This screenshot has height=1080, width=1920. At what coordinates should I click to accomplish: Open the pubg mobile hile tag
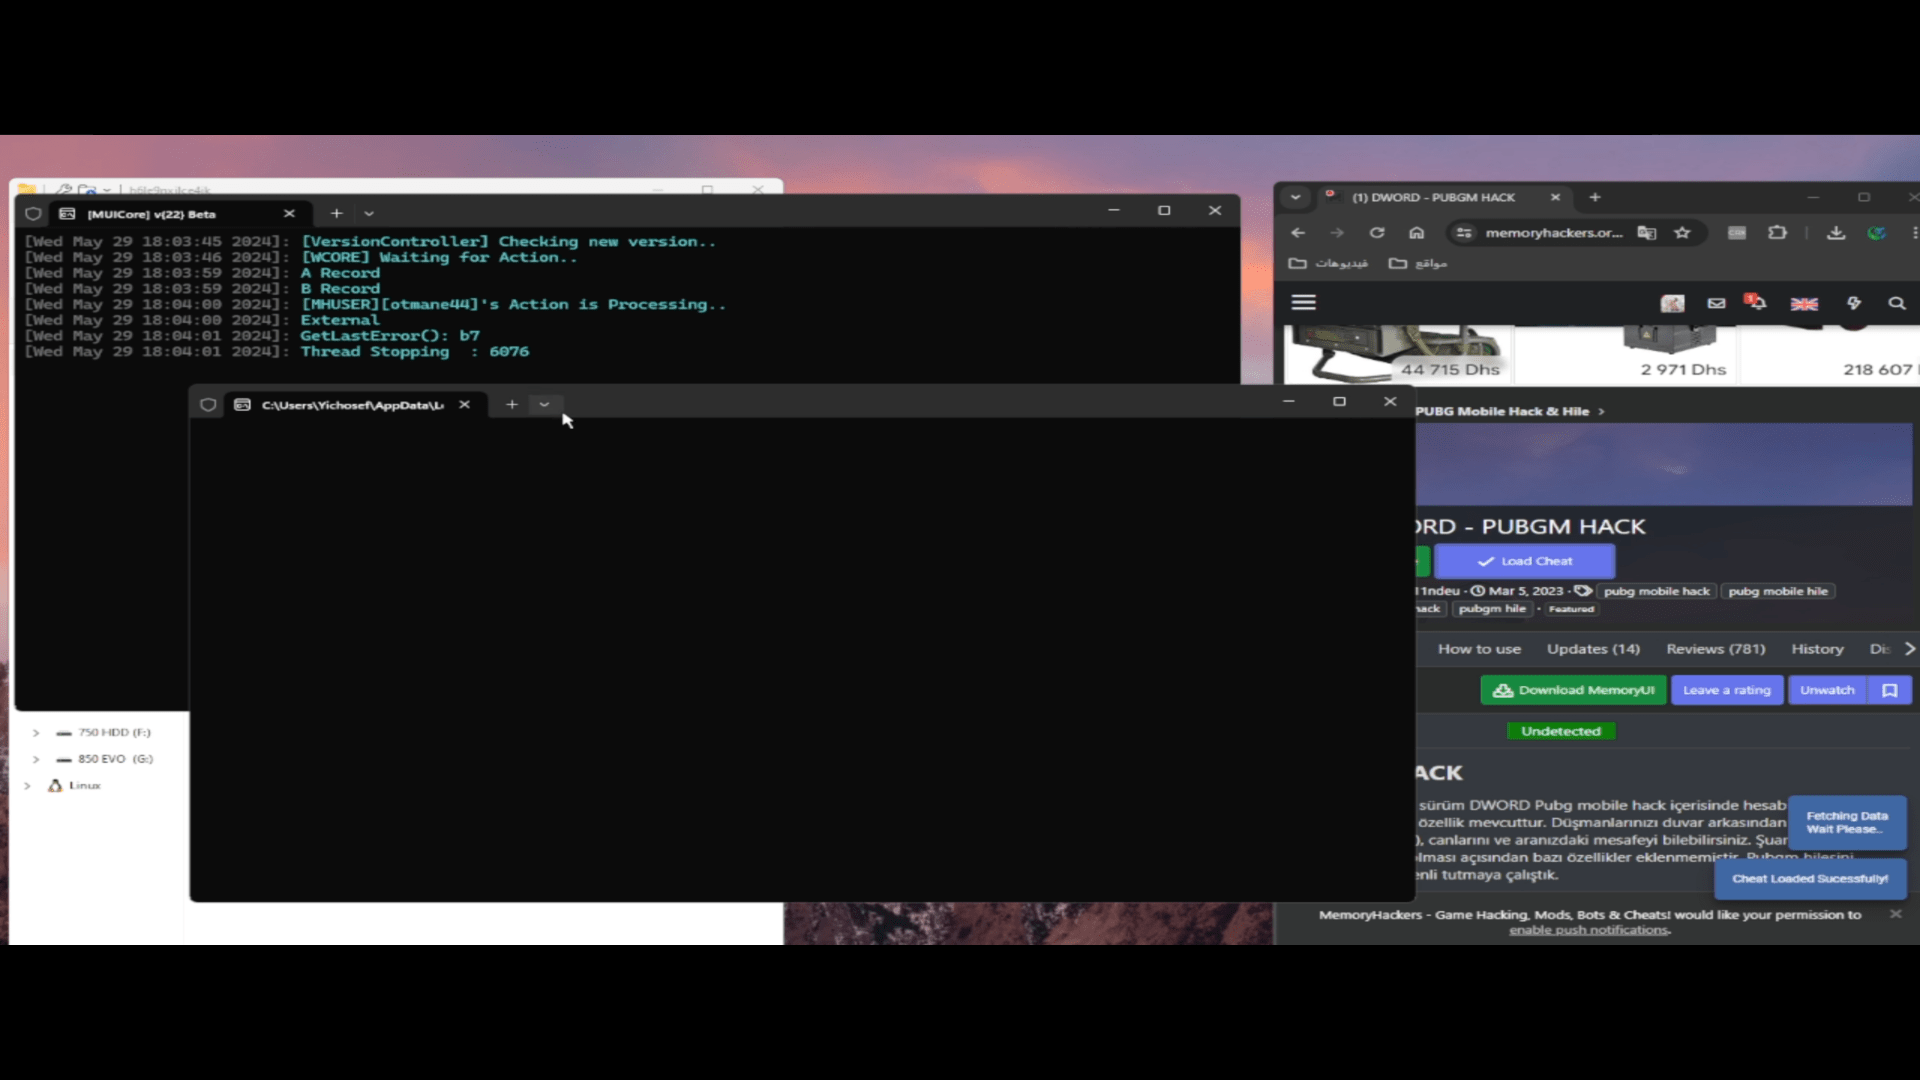[1778, 591]
